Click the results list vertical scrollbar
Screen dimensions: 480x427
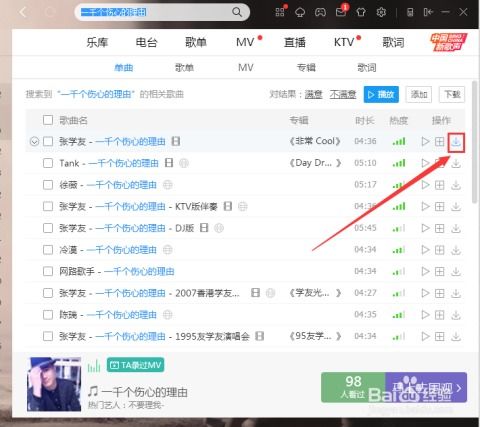coord(474,142)
